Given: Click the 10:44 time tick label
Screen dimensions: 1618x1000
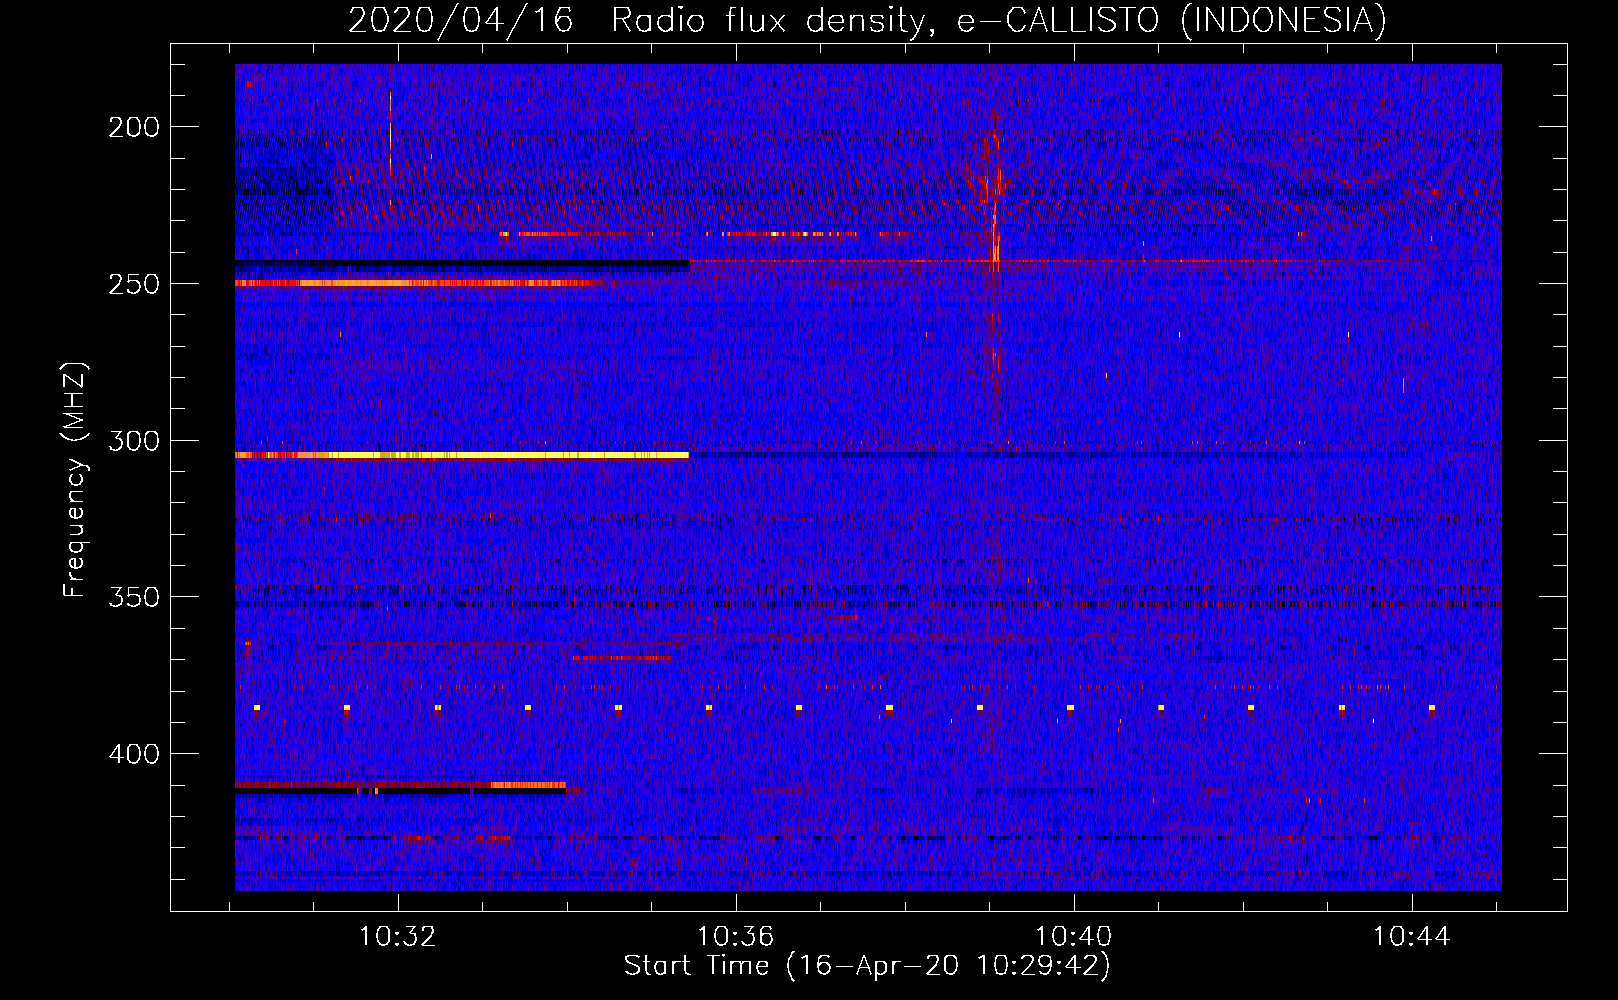Looking at the screenshot, I should tap(1411, 937).
